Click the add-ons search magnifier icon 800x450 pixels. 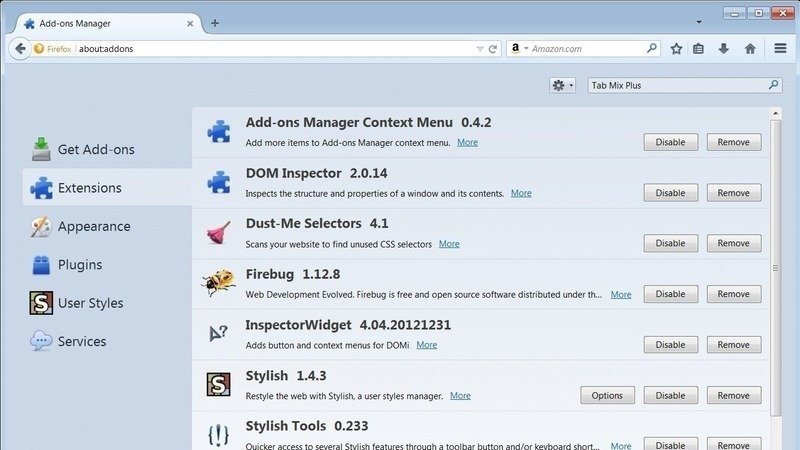tap(773, 85)
